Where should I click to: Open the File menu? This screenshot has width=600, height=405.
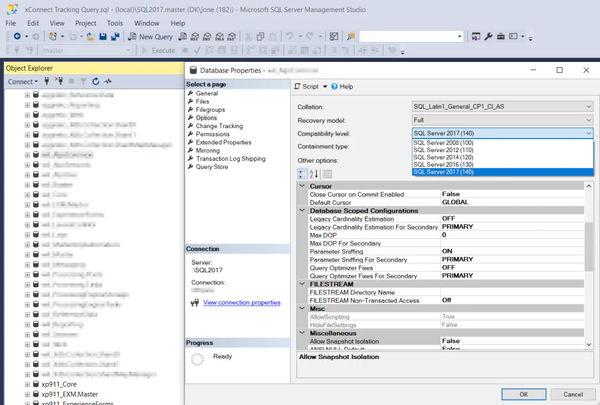[11, 23]
